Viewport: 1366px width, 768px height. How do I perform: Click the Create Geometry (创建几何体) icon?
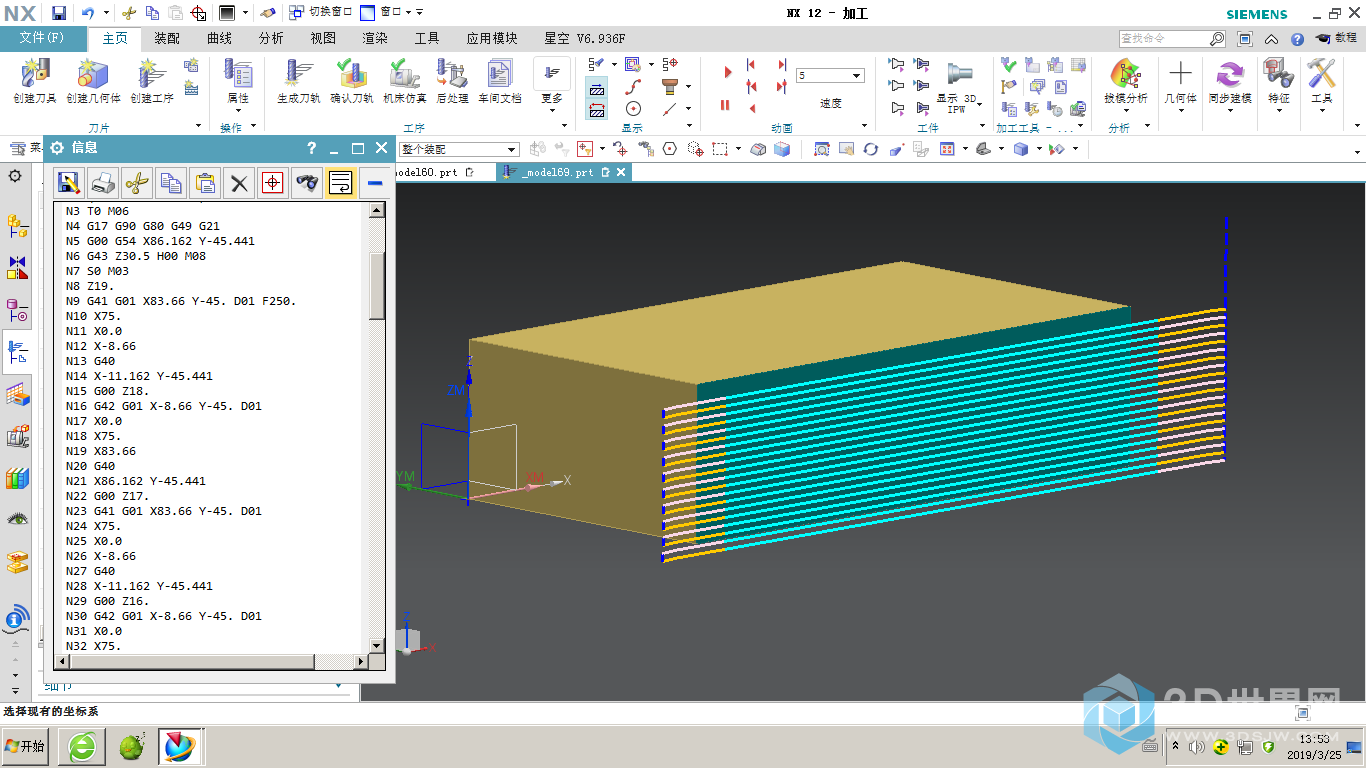92,74
